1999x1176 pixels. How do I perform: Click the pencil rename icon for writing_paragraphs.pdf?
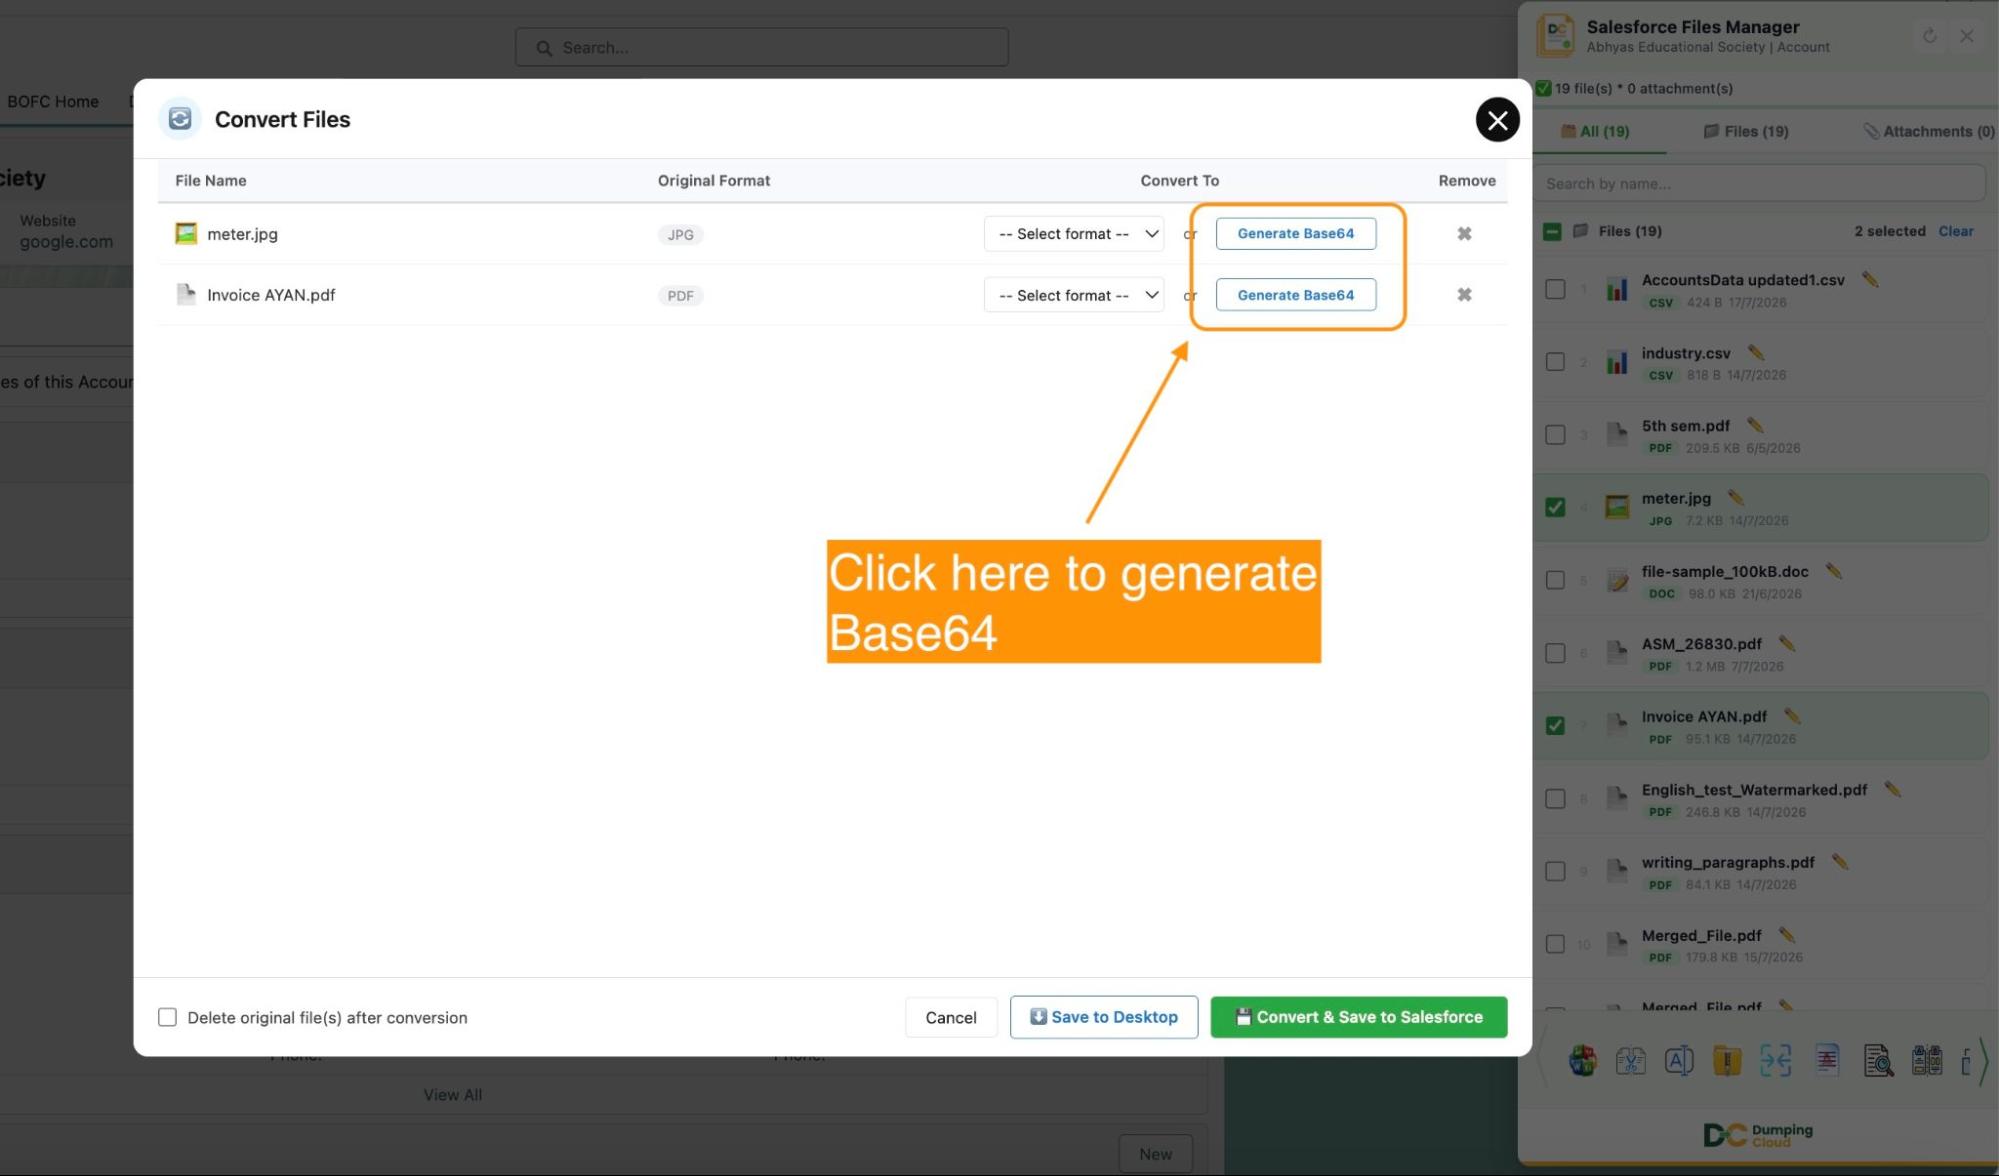(1839, 861)
